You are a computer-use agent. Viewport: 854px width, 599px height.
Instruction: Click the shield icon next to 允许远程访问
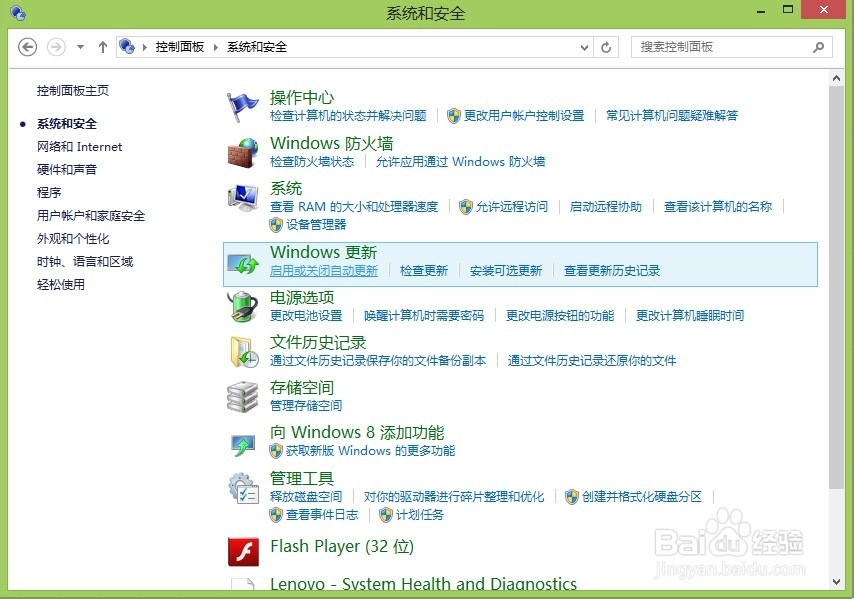466,207
